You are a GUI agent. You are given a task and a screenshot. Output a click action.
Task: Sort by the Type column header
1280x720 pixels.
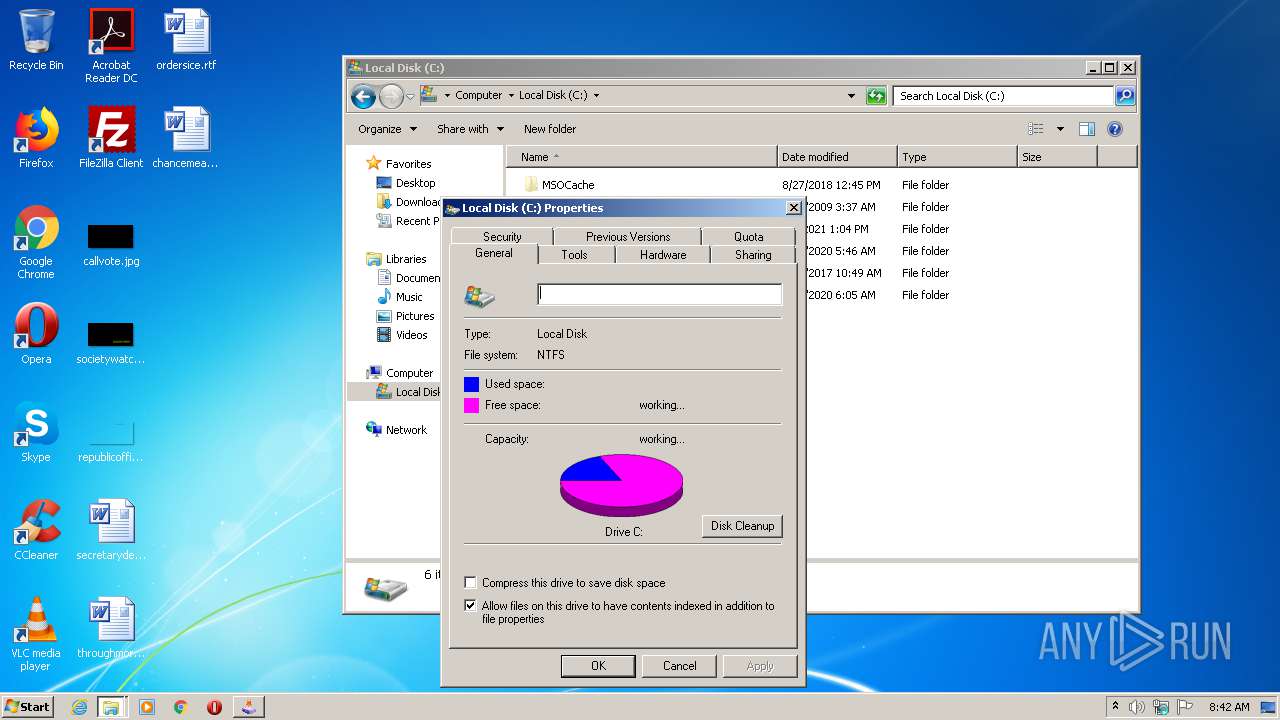(957, 157)
